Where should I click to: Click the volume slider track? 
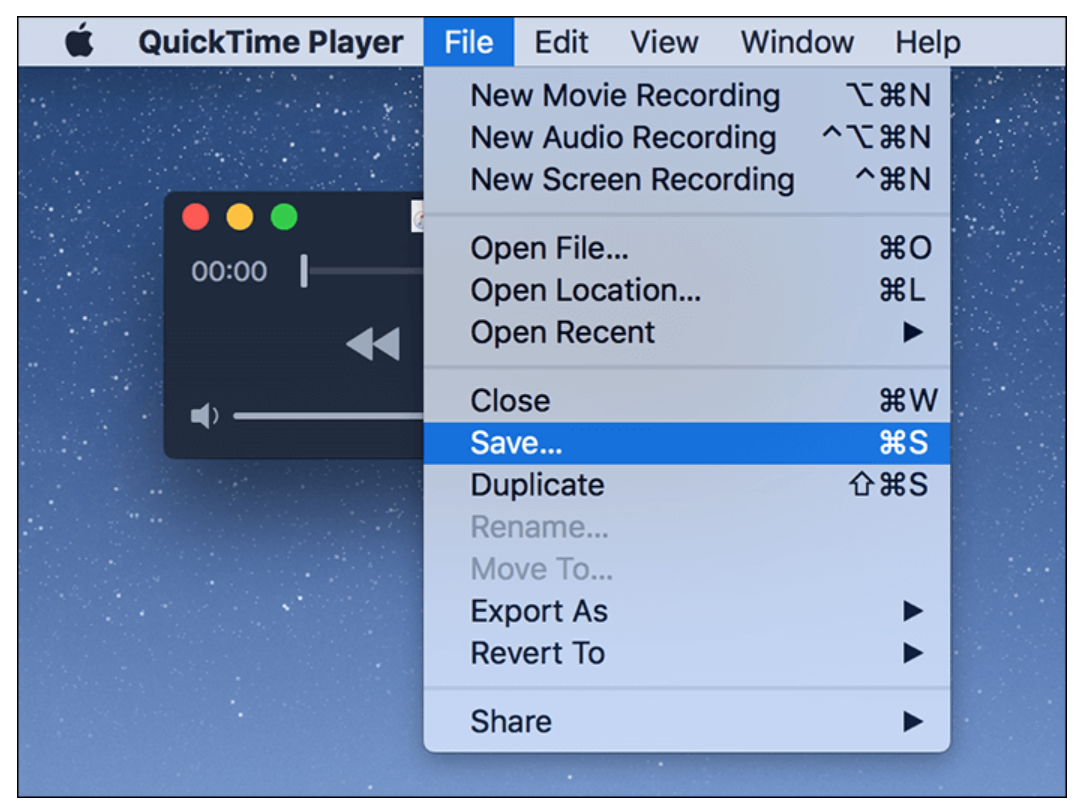tap(328, 416)
